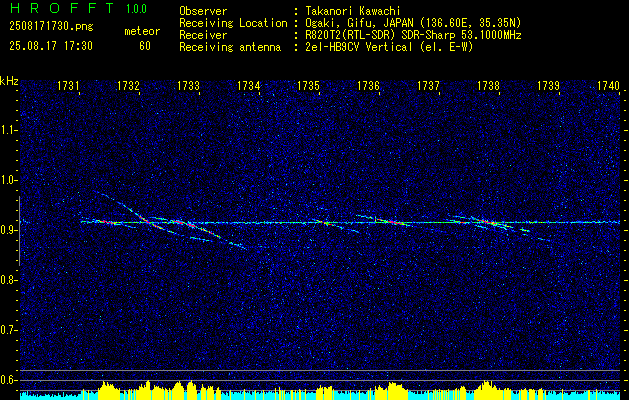Viewport: 629px width, 400px height.
Task: Click the 1736 time marker
Action: coord(369,86)
